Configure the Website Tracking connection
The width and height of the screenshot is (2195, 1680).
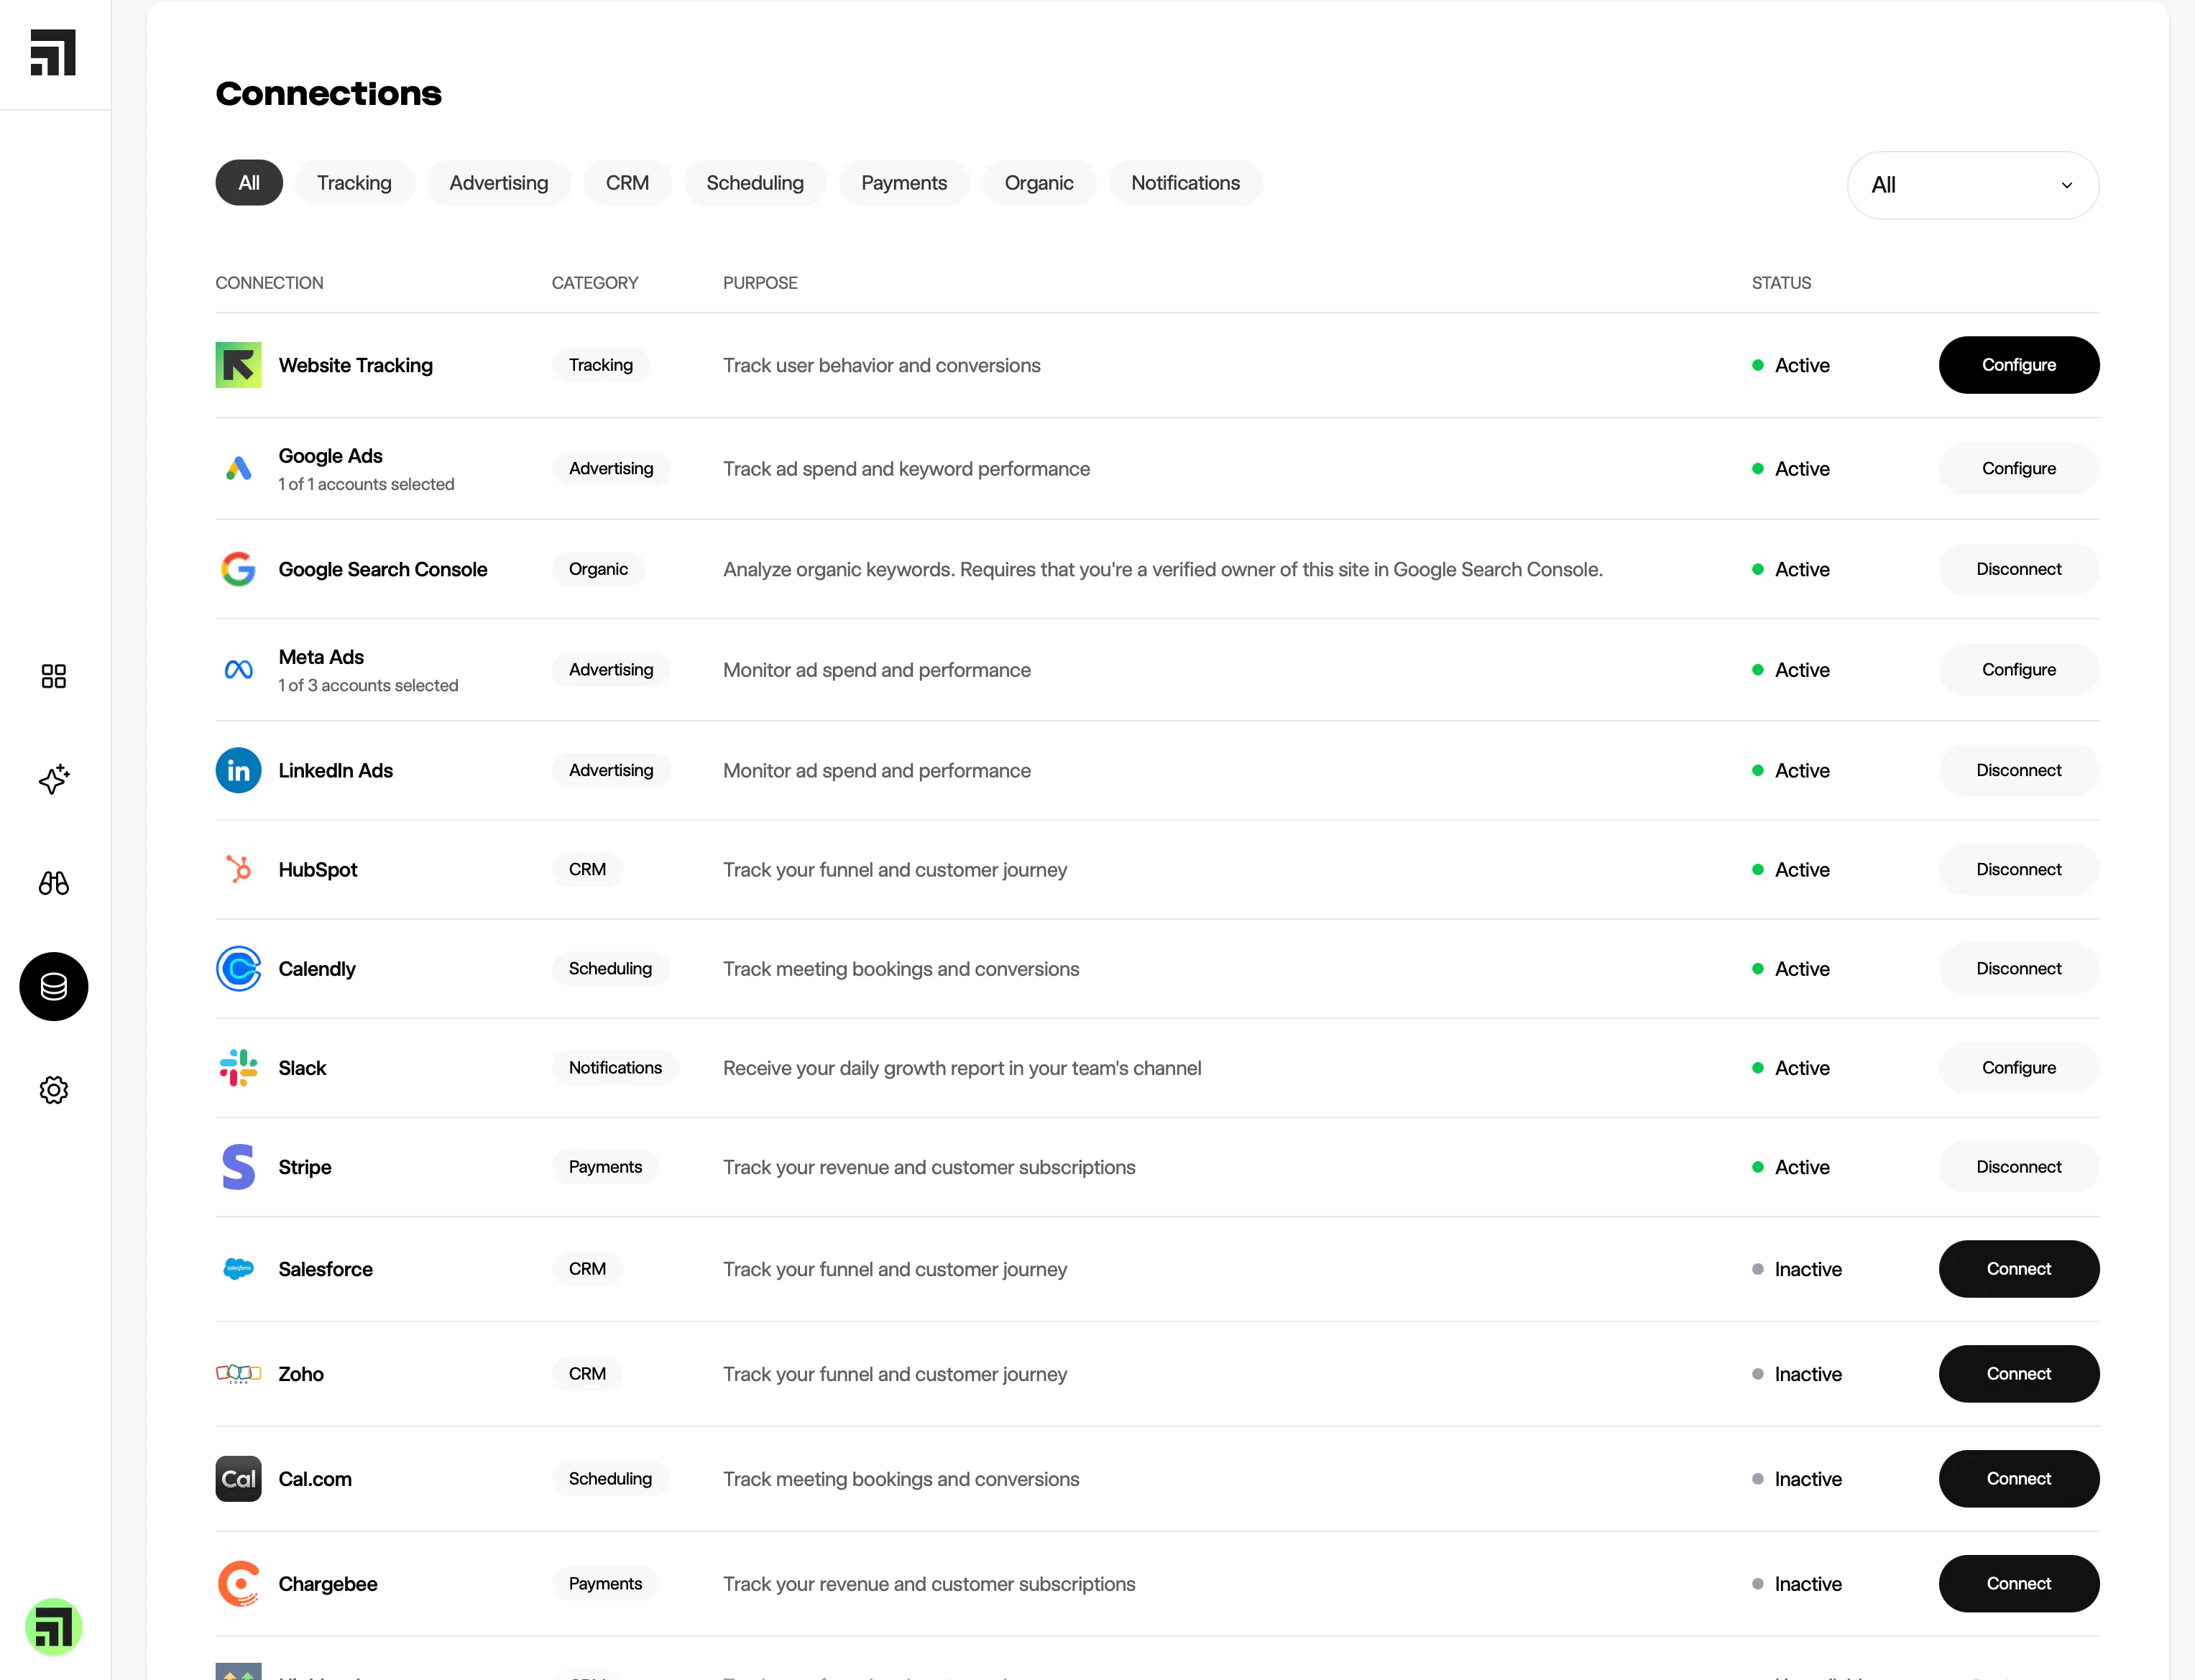(x=2019, y=365)
